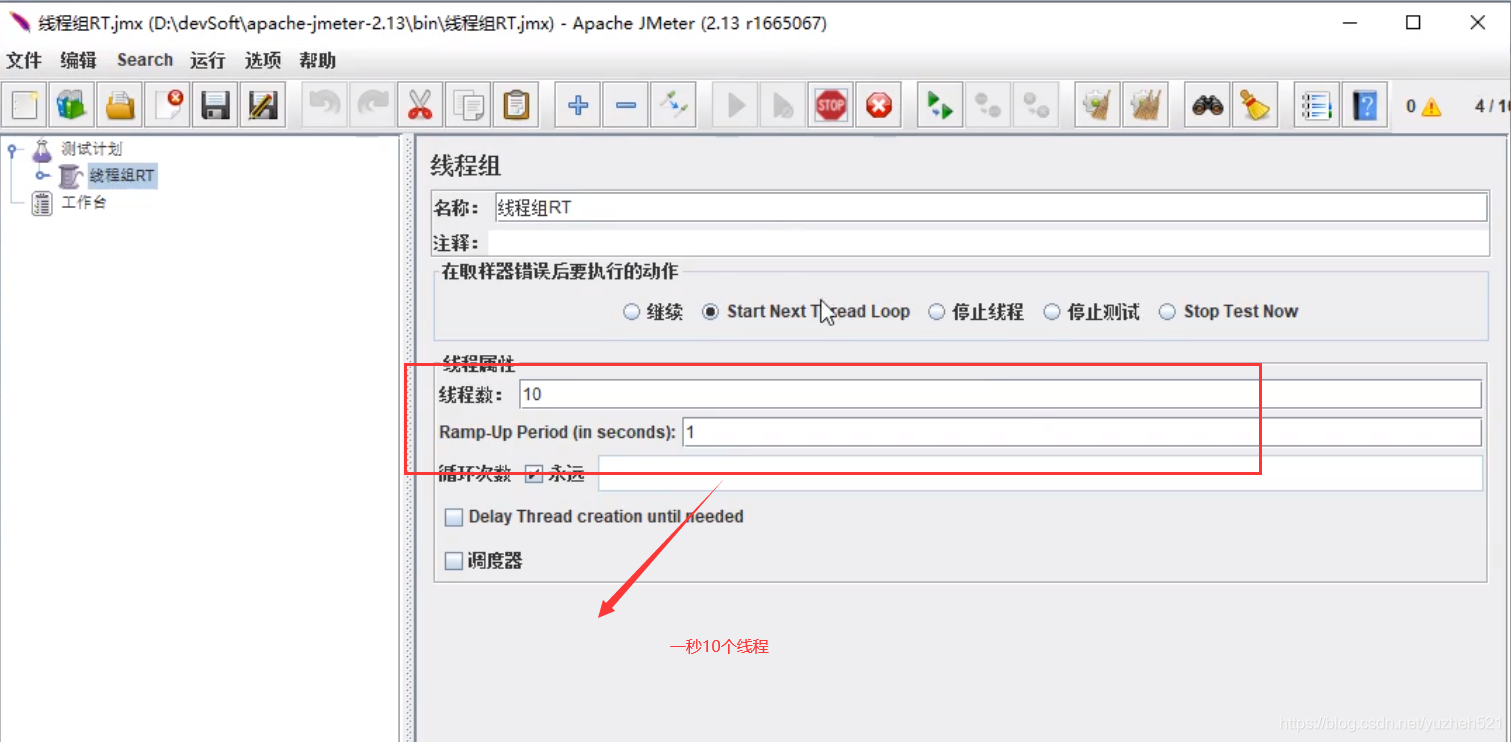The height and width of the screenshot is (742, 1511).
Task: Open Search with binoculars icon
Action: (1208, 104)
